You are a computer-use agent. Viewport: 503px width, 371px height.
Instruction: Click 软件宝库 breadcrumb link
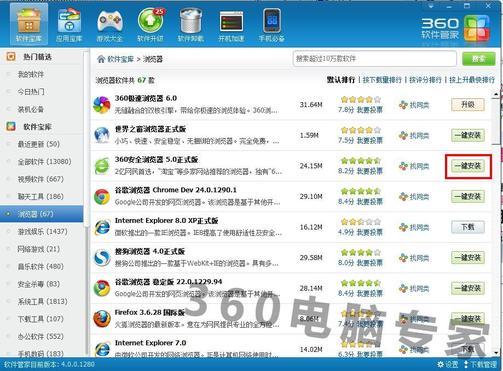120,59
